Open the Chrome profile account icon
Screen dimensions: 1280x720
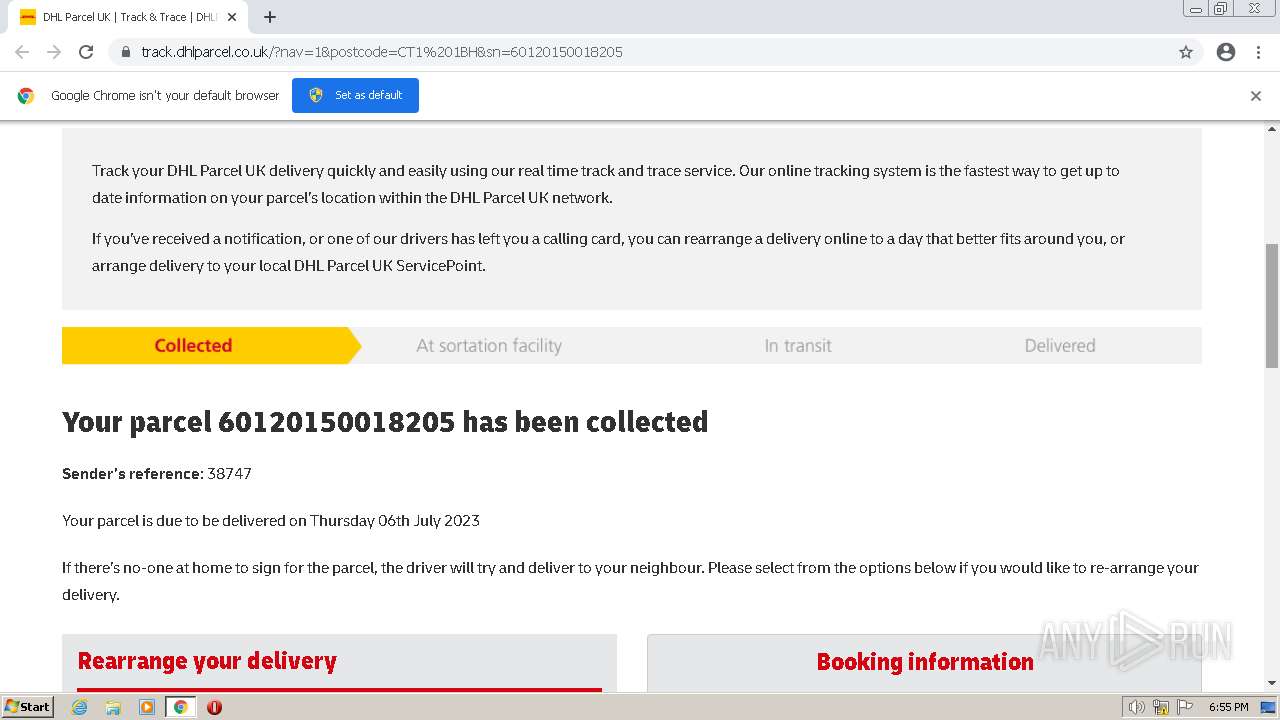[x=1226, y=52]
